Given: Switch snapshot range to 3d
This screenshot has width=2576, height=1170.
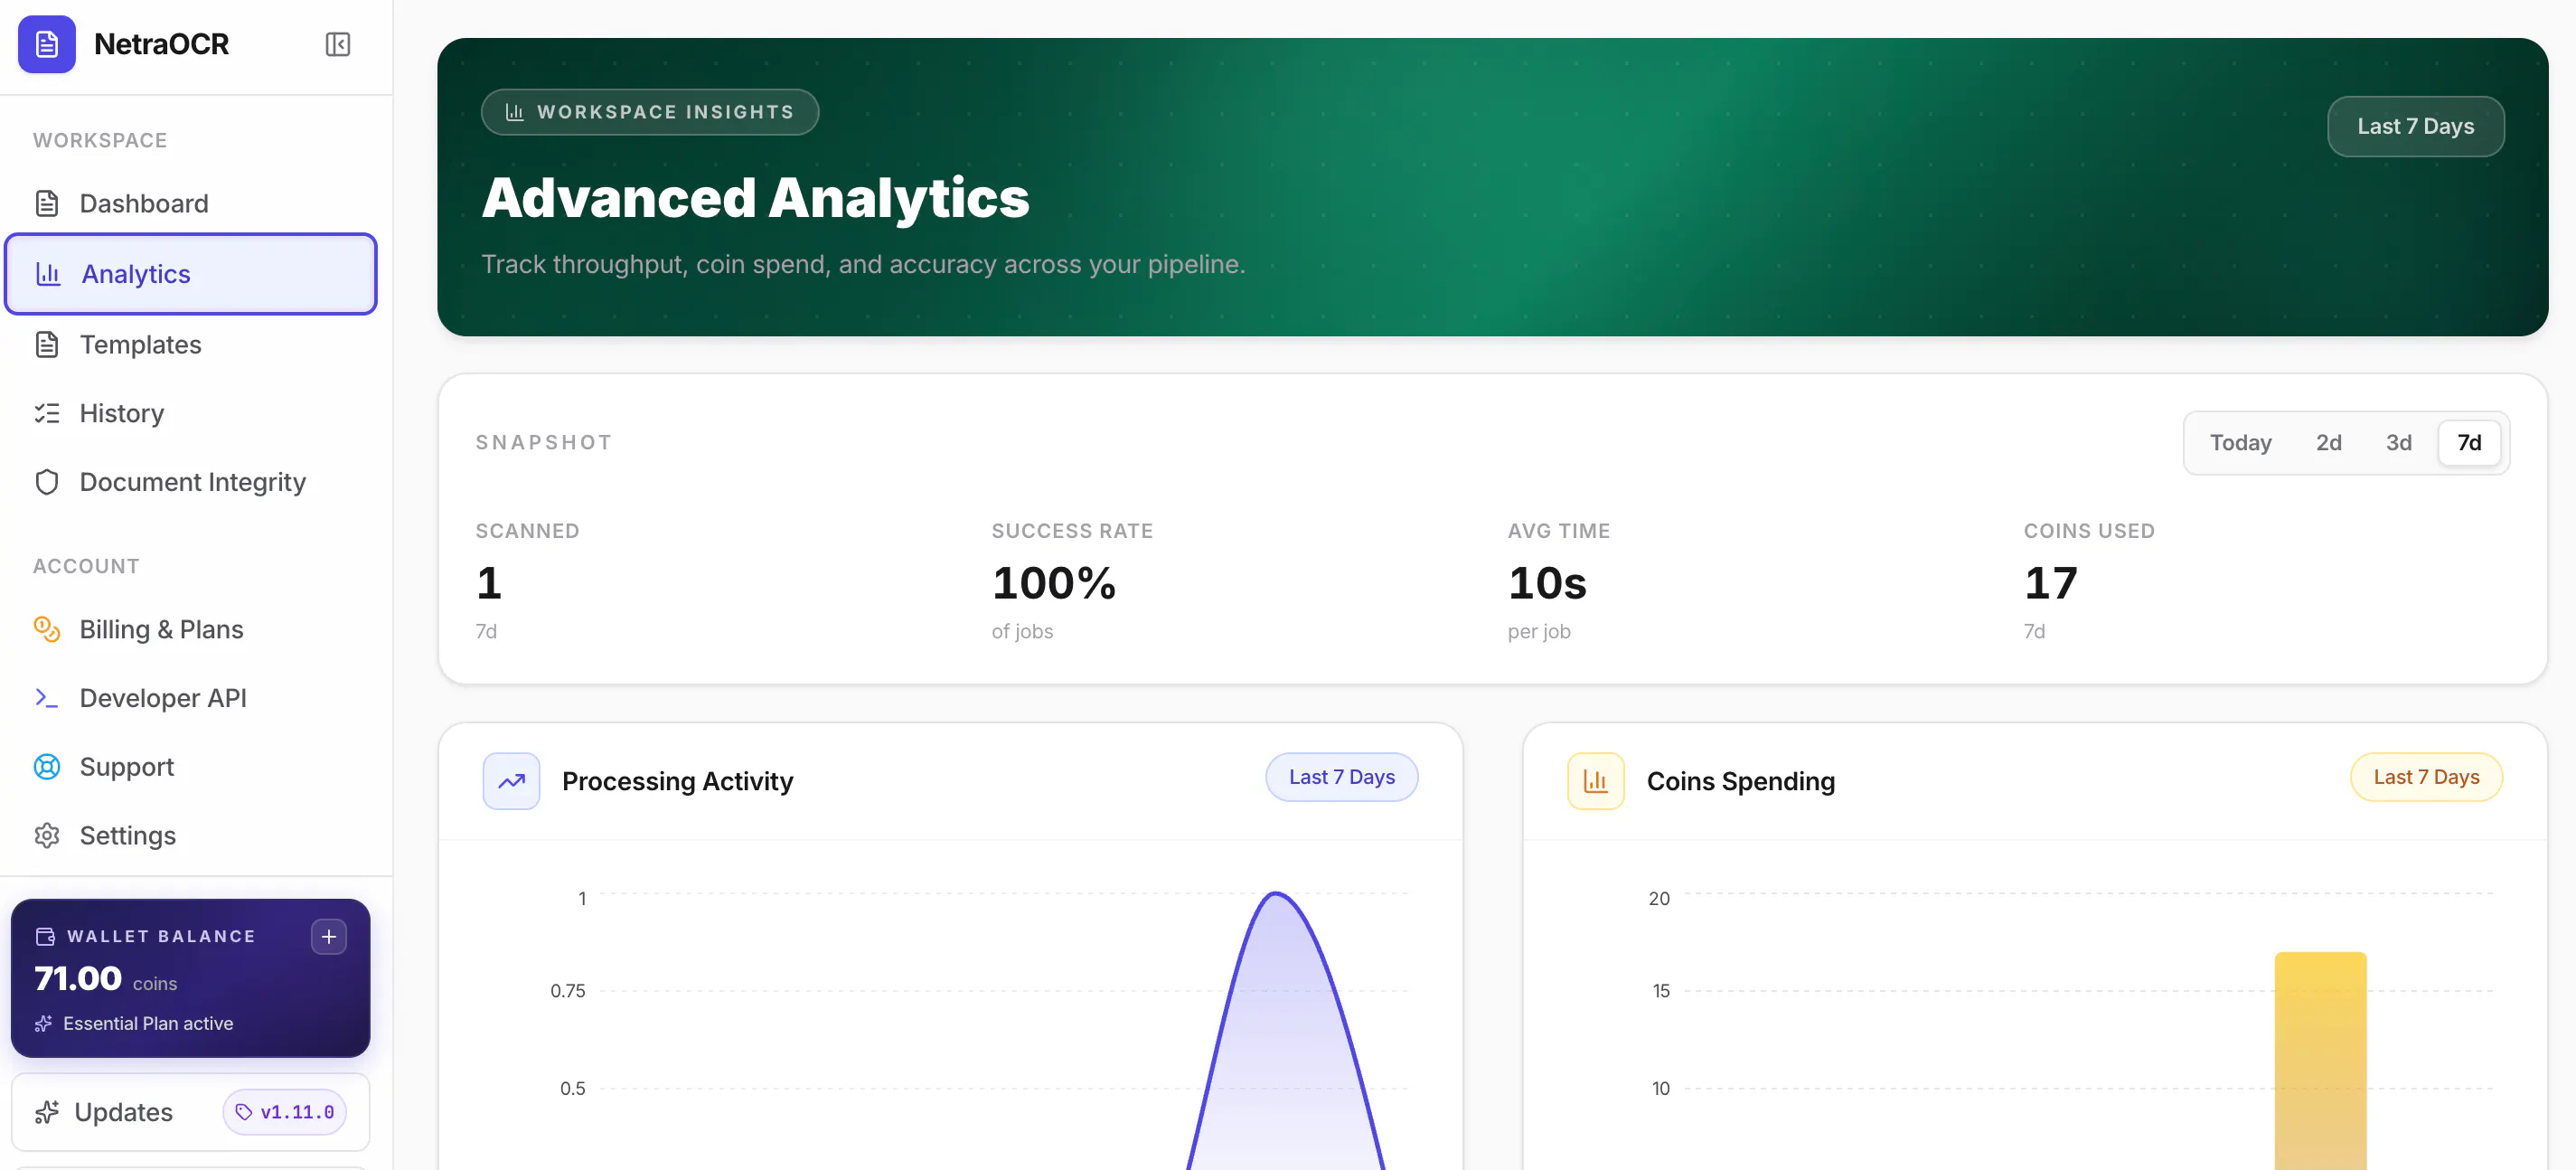Looking at the screenshot, I should [x=2399, y=442].
